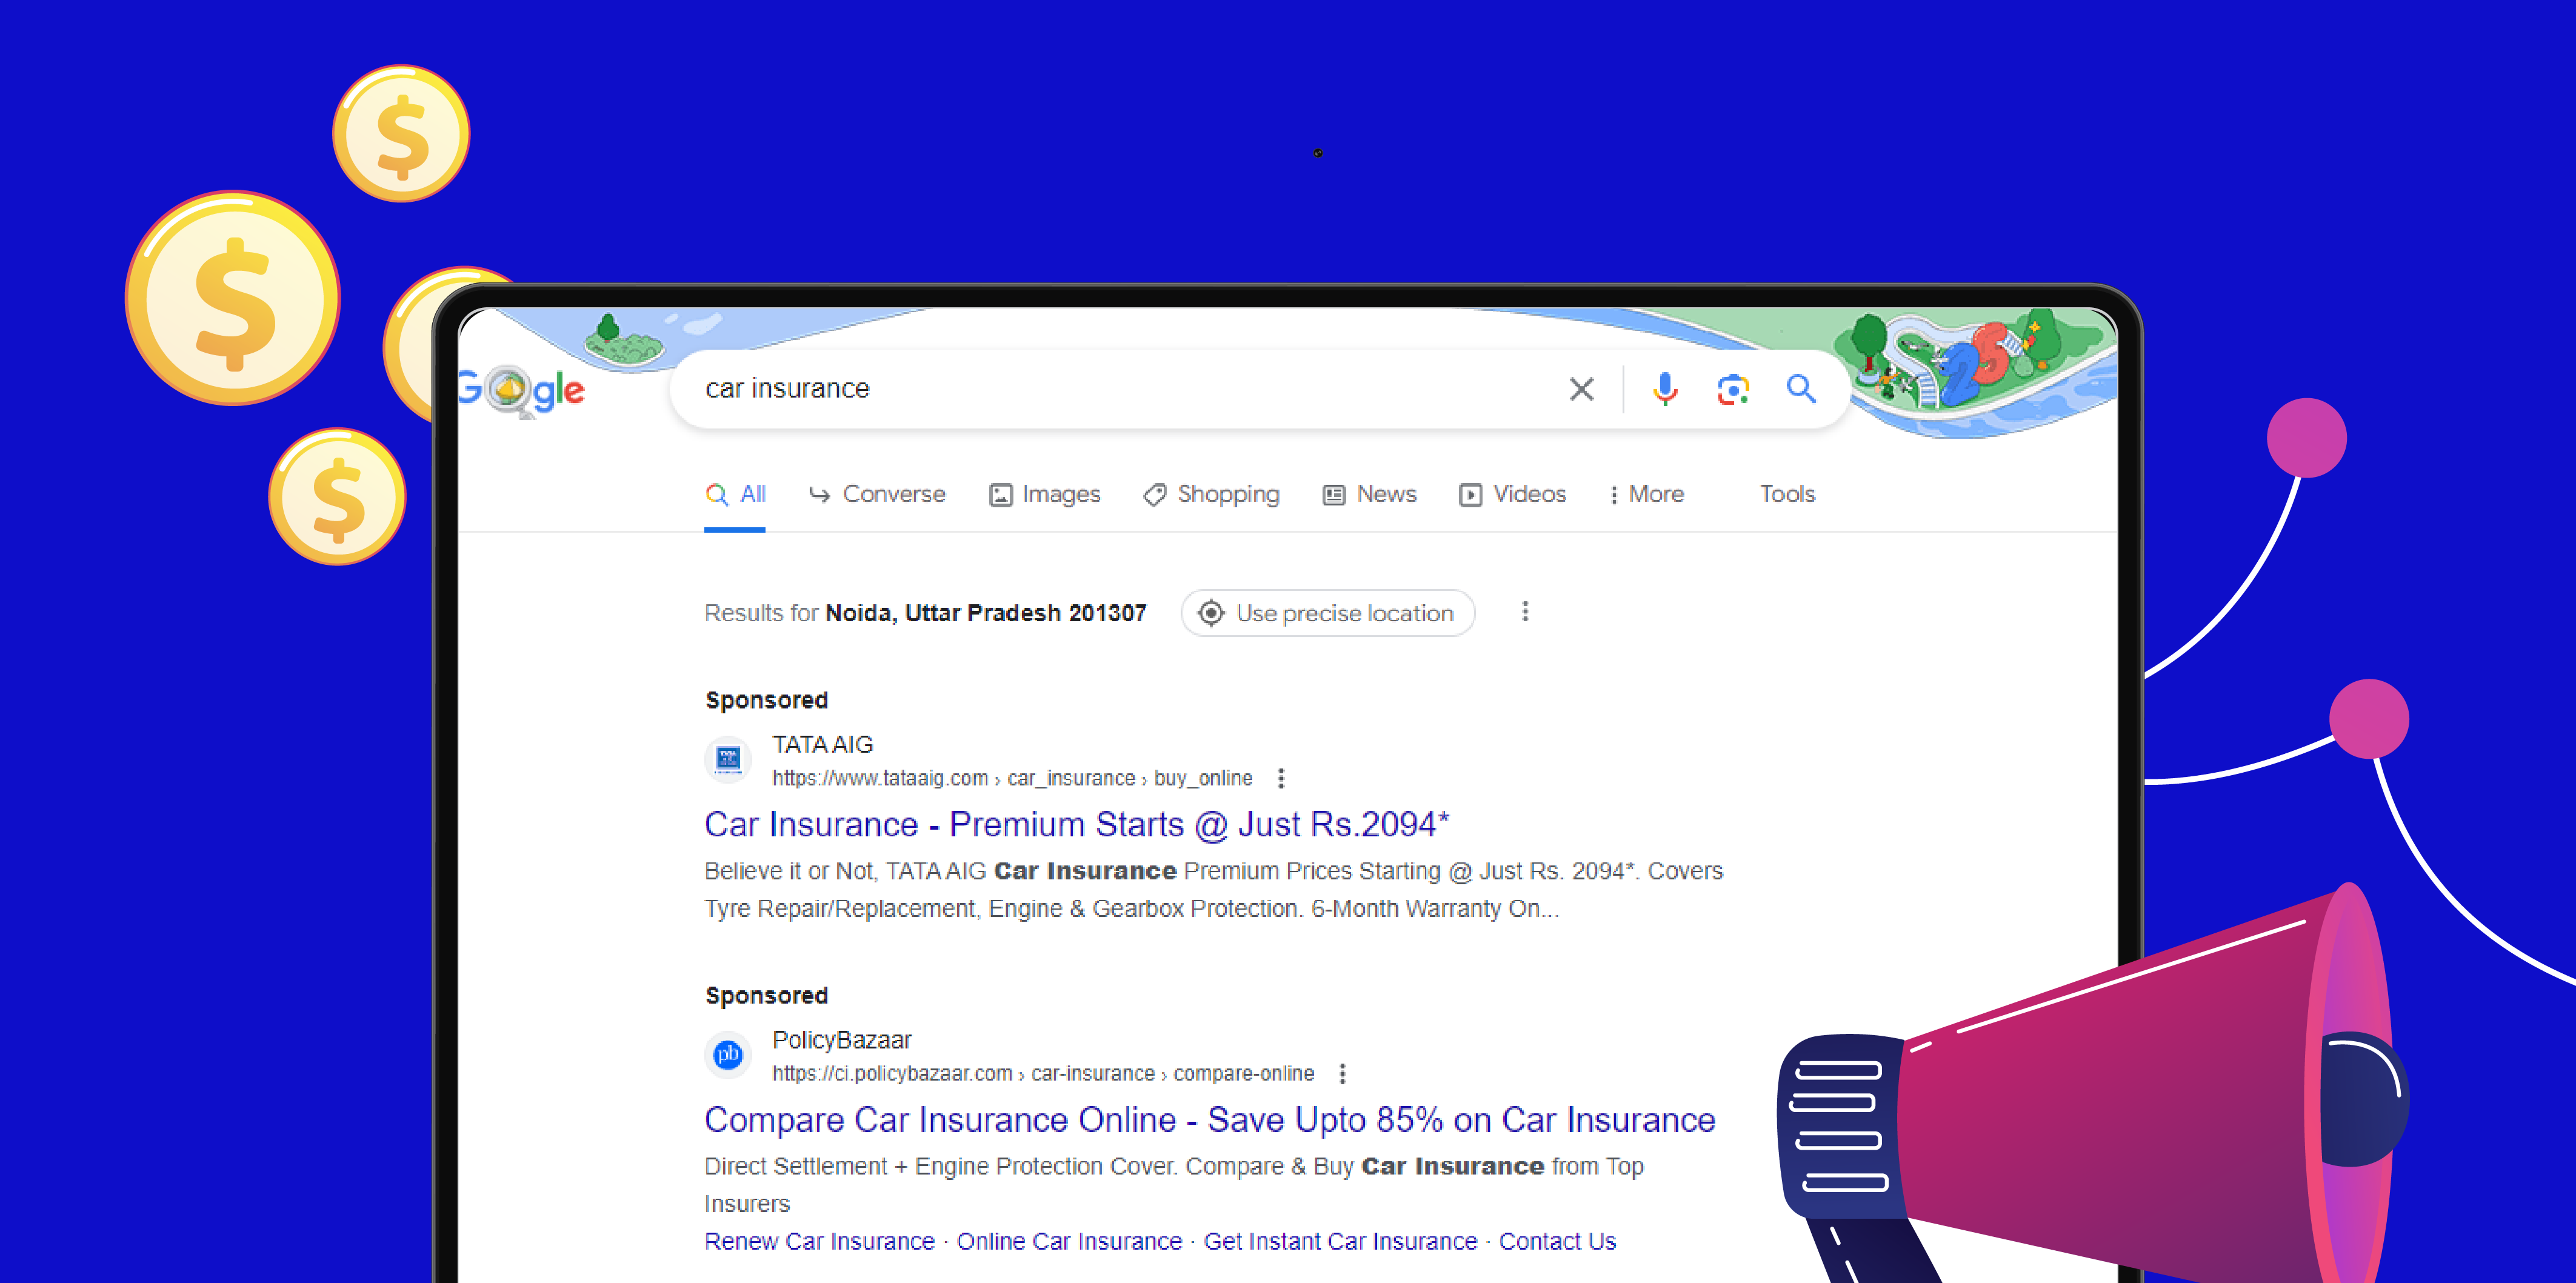Start voice search with the microphone icon
Viewport: 2576px width, 1283px height.
coord(1665,389)
